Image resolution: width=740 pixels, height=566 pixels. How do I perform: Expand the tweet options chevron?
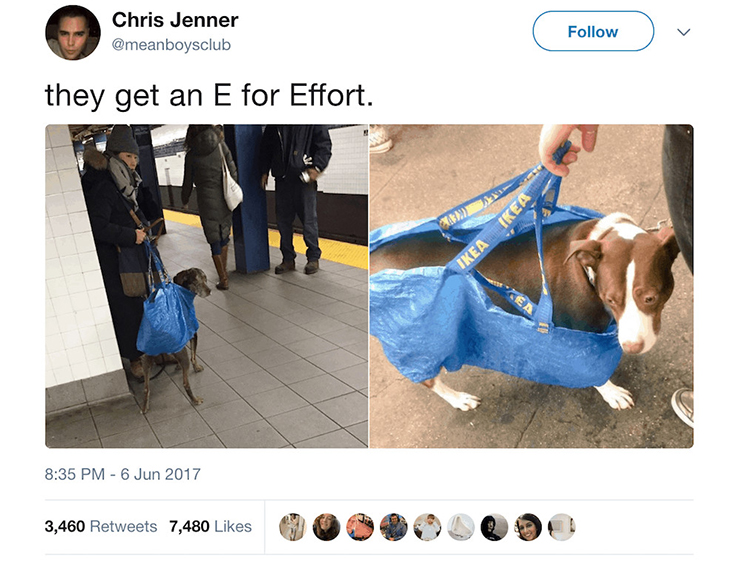click(683, 32)
